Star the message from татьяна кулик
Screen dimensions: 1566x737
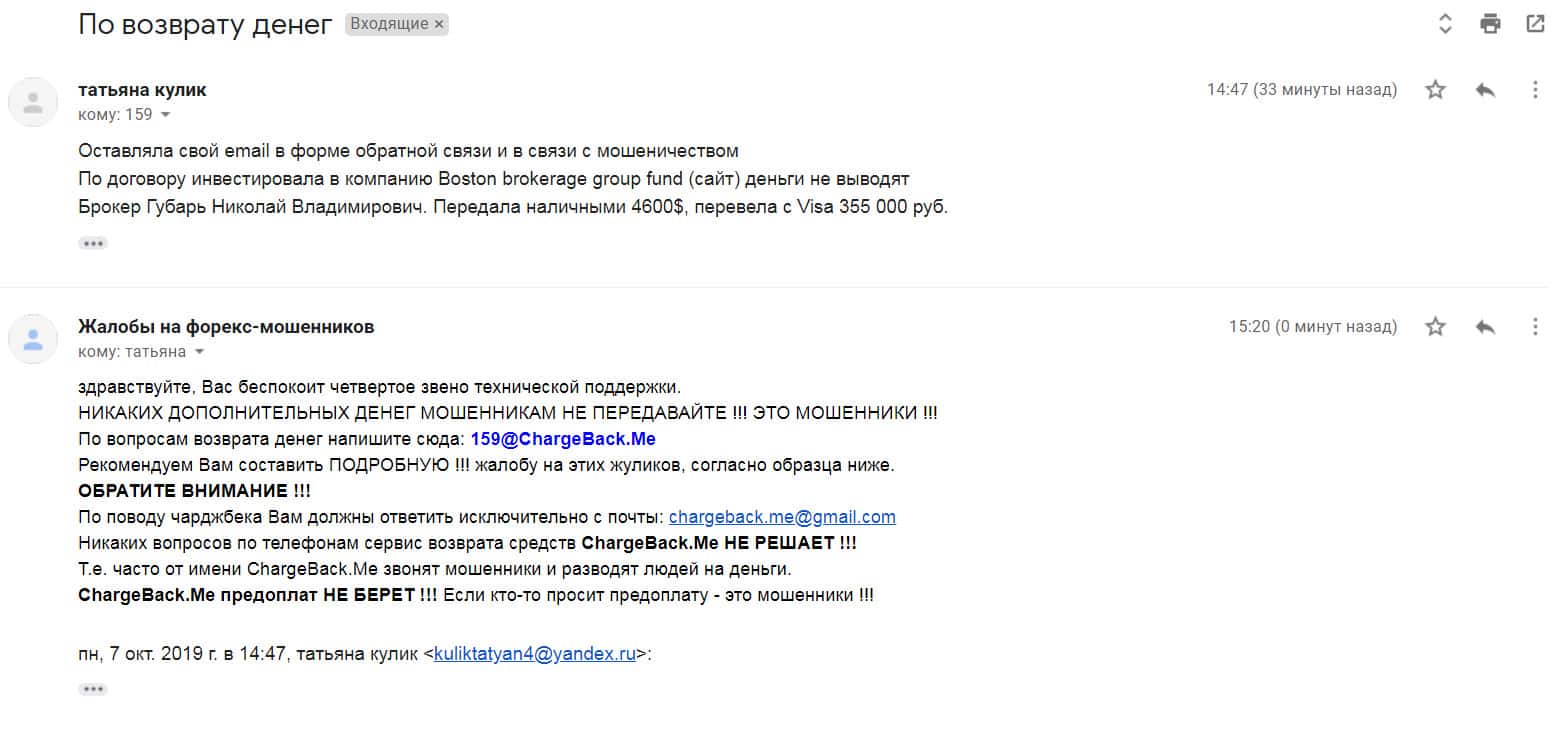point(1435,90)
